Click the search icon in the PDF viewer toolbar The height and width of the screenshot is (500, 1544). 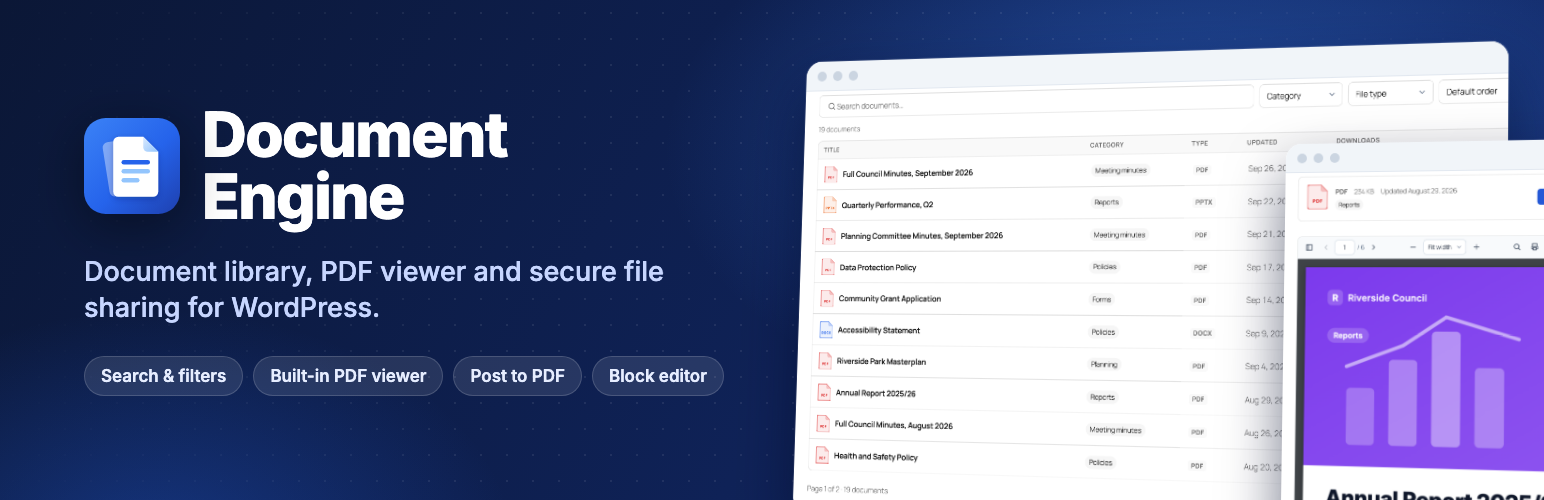pyautogui.click(x=1516, y=246)
